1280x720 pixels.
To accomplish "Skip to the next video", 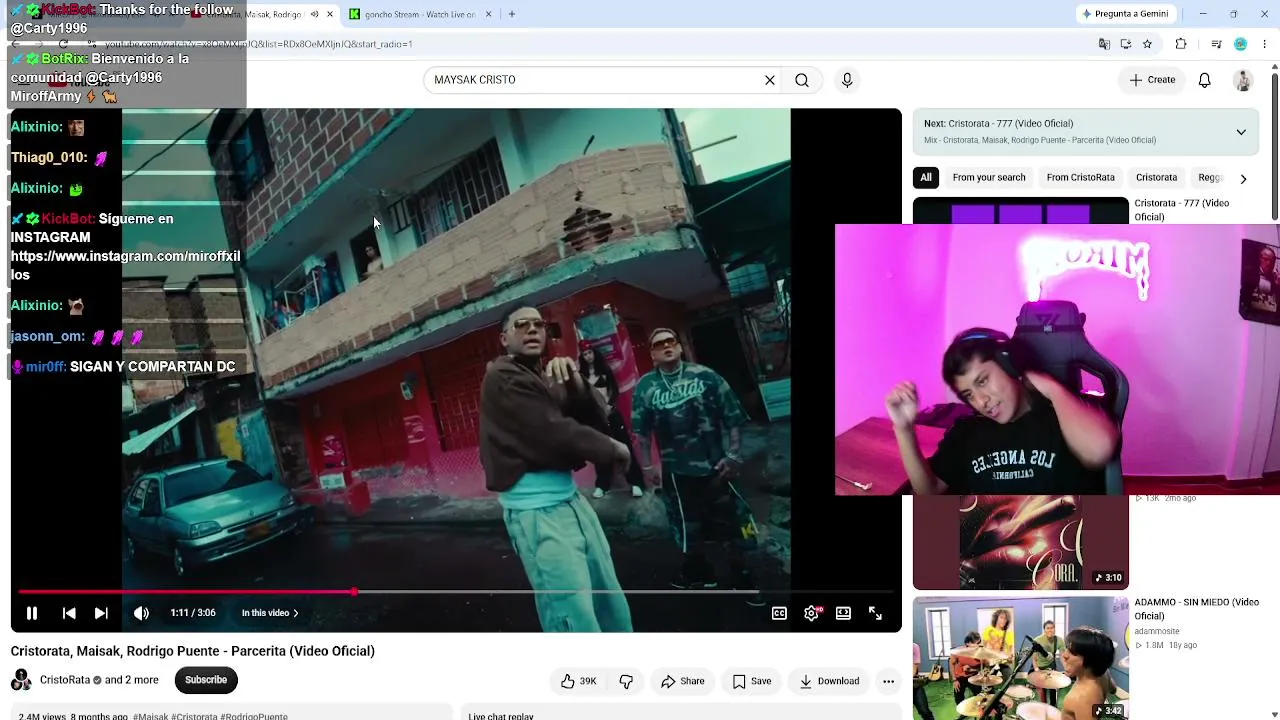I will tap(101, 613).
